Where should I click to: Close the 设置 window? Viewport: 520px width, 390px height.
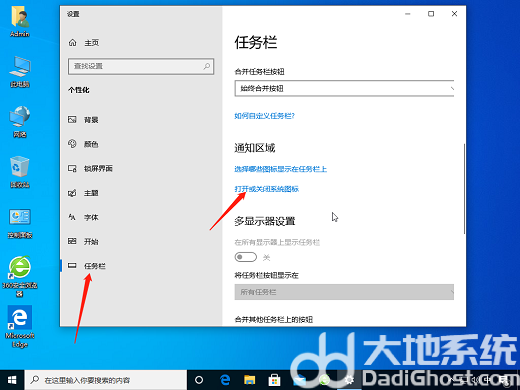[x=454, y=14]
